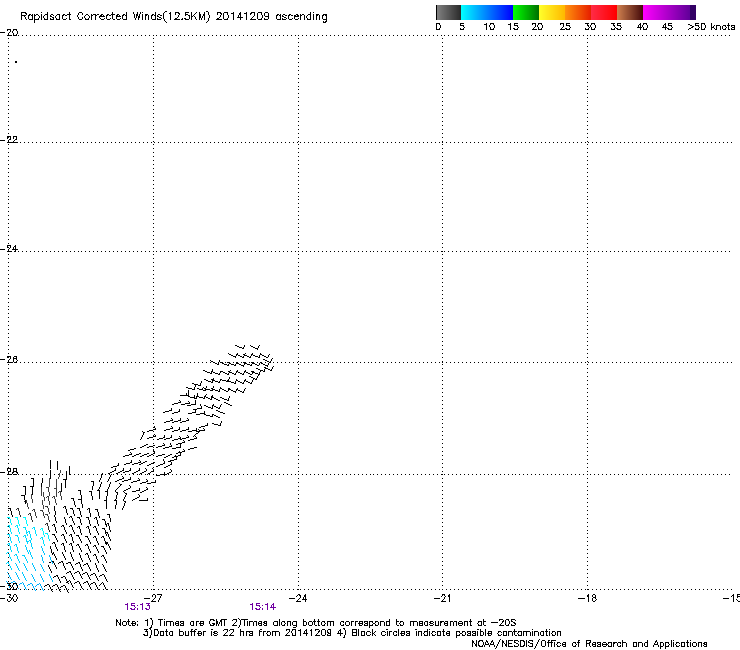The image size is (740, 650).
Task: Click the purple time stamp 15:13
Action: click(137, 607)
